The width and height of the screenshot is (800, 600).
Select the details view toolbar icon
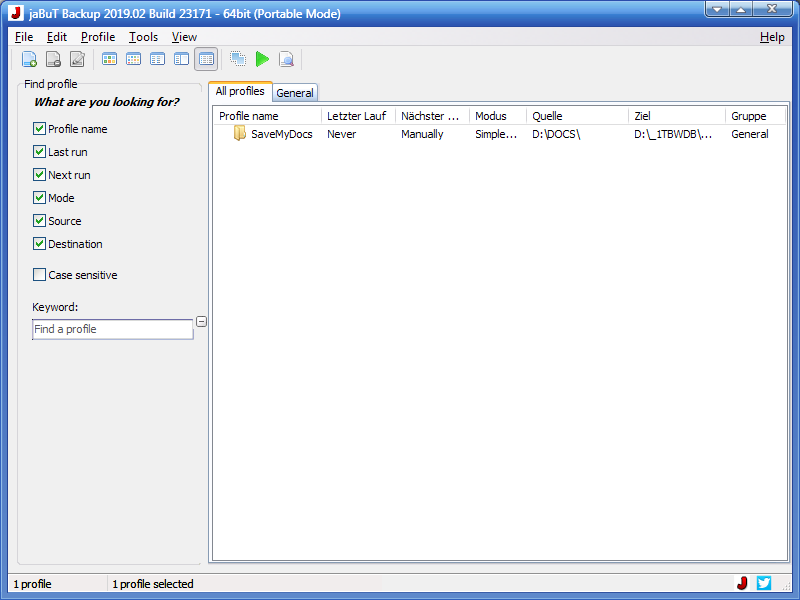point(206,59)
